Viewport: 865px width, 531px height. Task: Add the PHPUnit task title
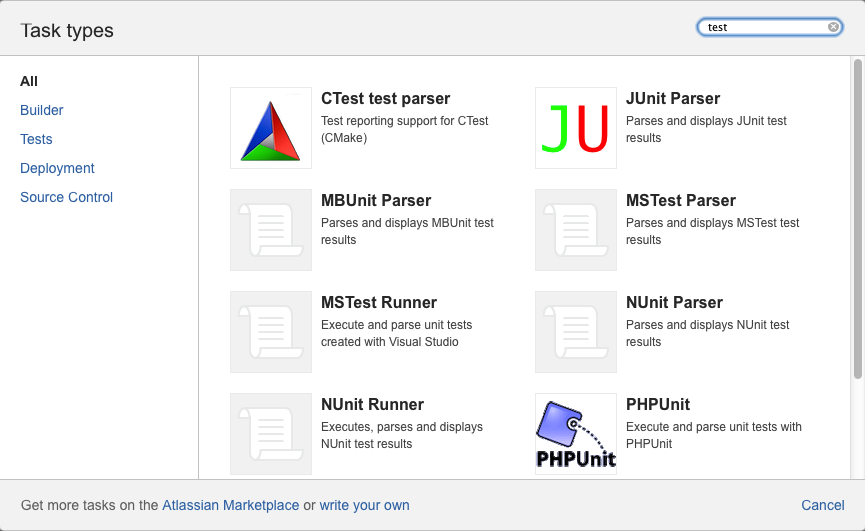pyautogui.click(x=658, y=405)
